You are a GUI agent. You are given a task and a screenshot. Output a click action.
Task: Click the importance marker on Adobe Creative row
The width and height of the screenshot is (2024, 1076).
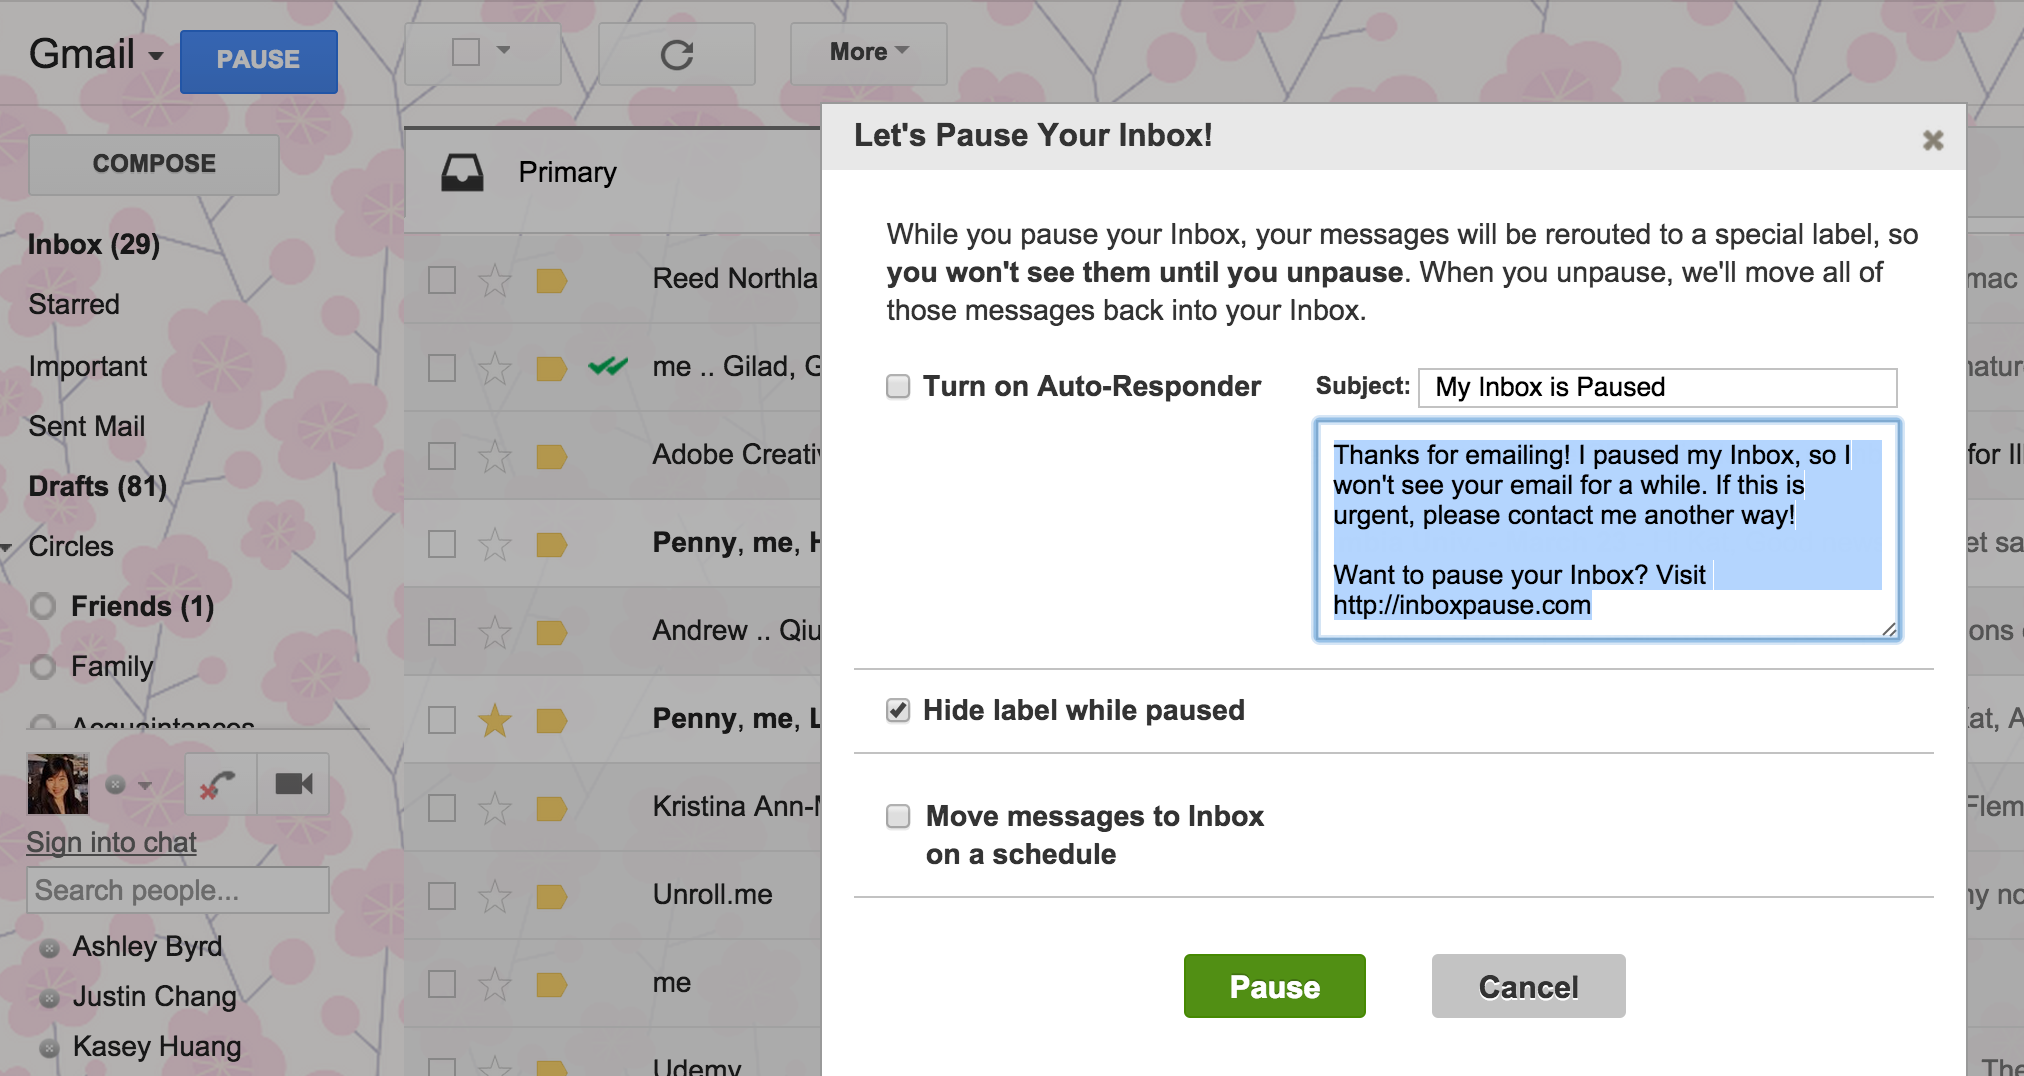551,457
